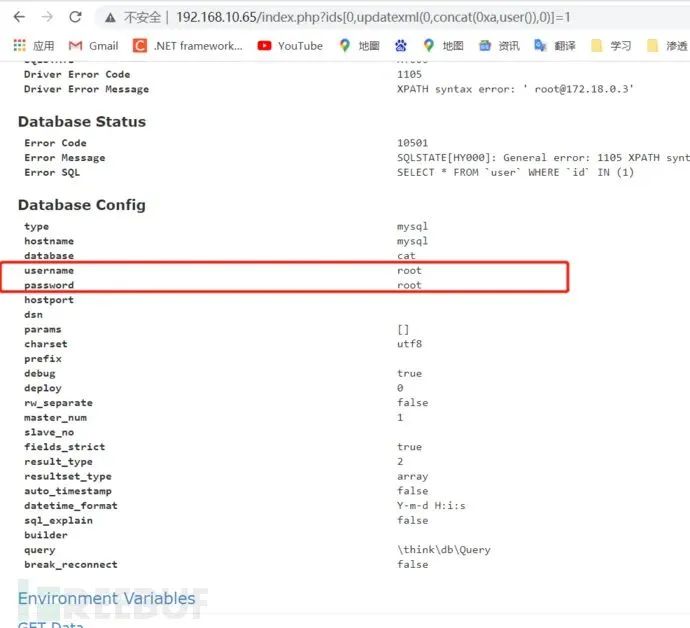Open the 学习 bookmark folder
Screen dimensions: 690x628
(x=611, y=46)
